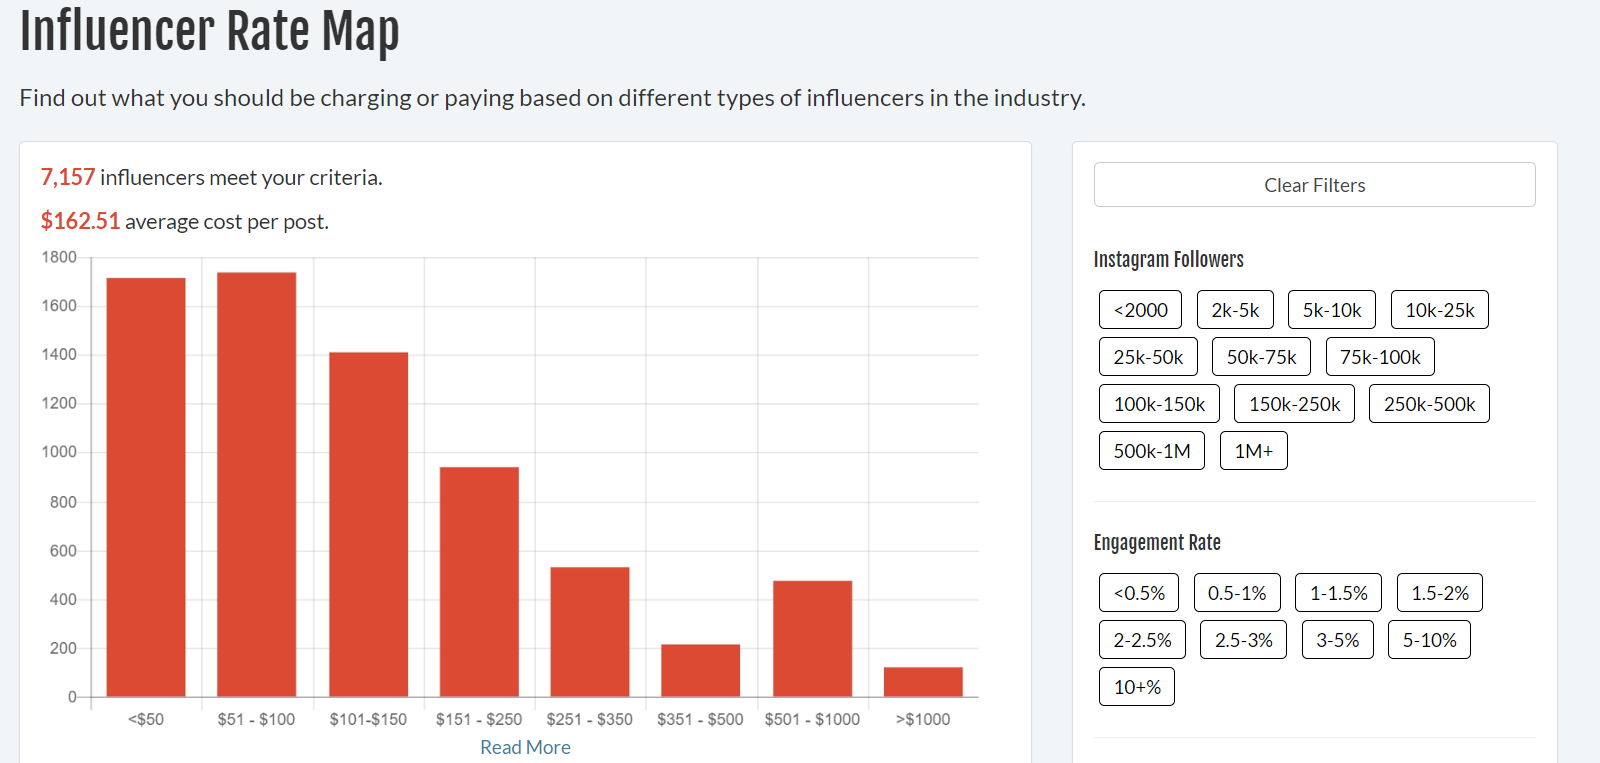This screenshot has height=763, width=1600.
Task: Choose the 10+% engagement rate filter
Action: click(1137, 687)
